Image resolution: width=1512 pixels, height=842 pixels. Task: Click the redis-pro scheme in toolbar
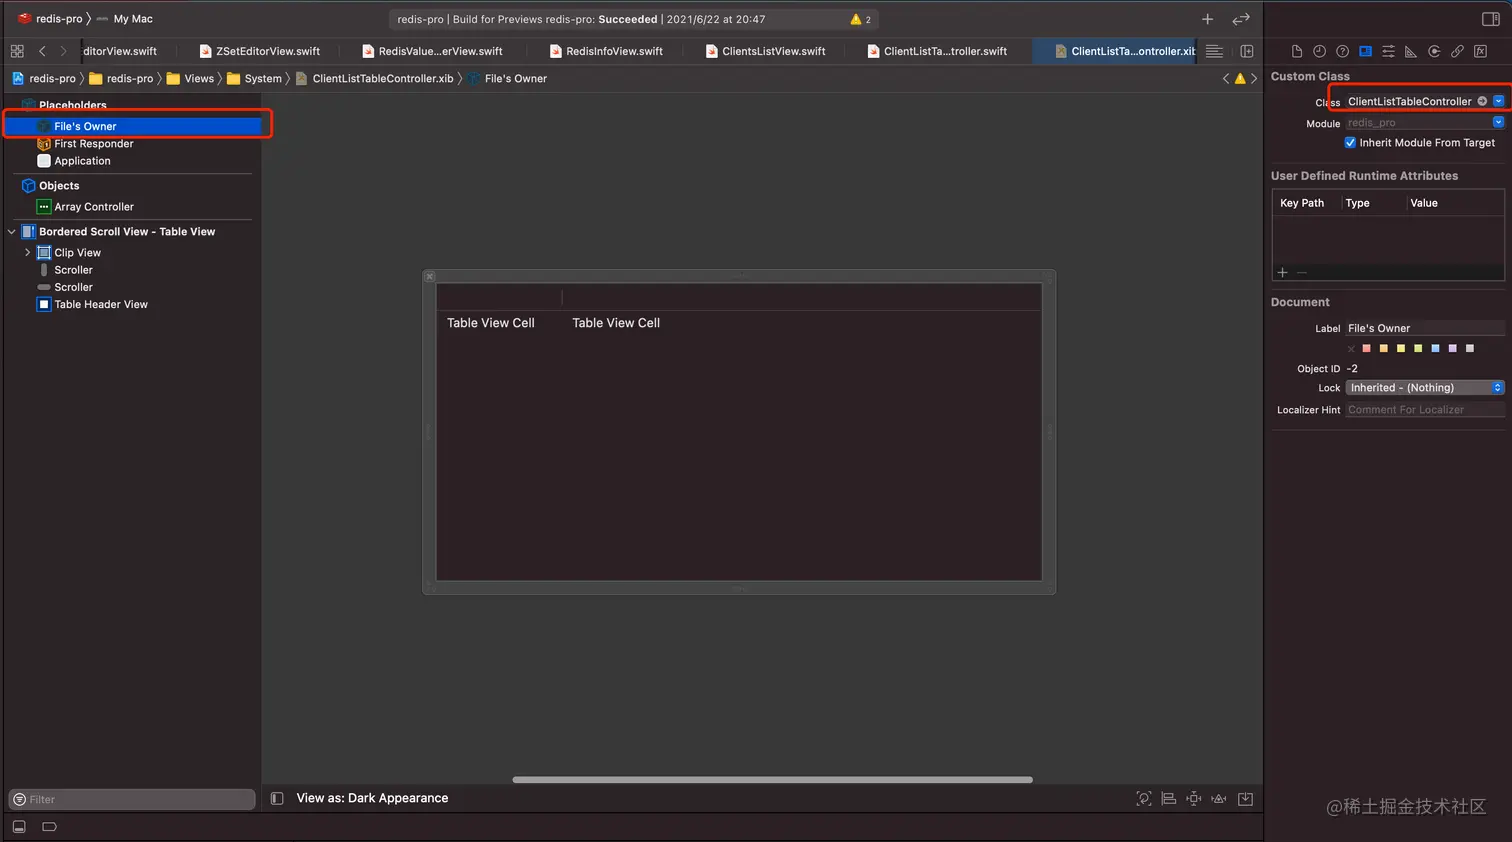click(x=50, y=19)
